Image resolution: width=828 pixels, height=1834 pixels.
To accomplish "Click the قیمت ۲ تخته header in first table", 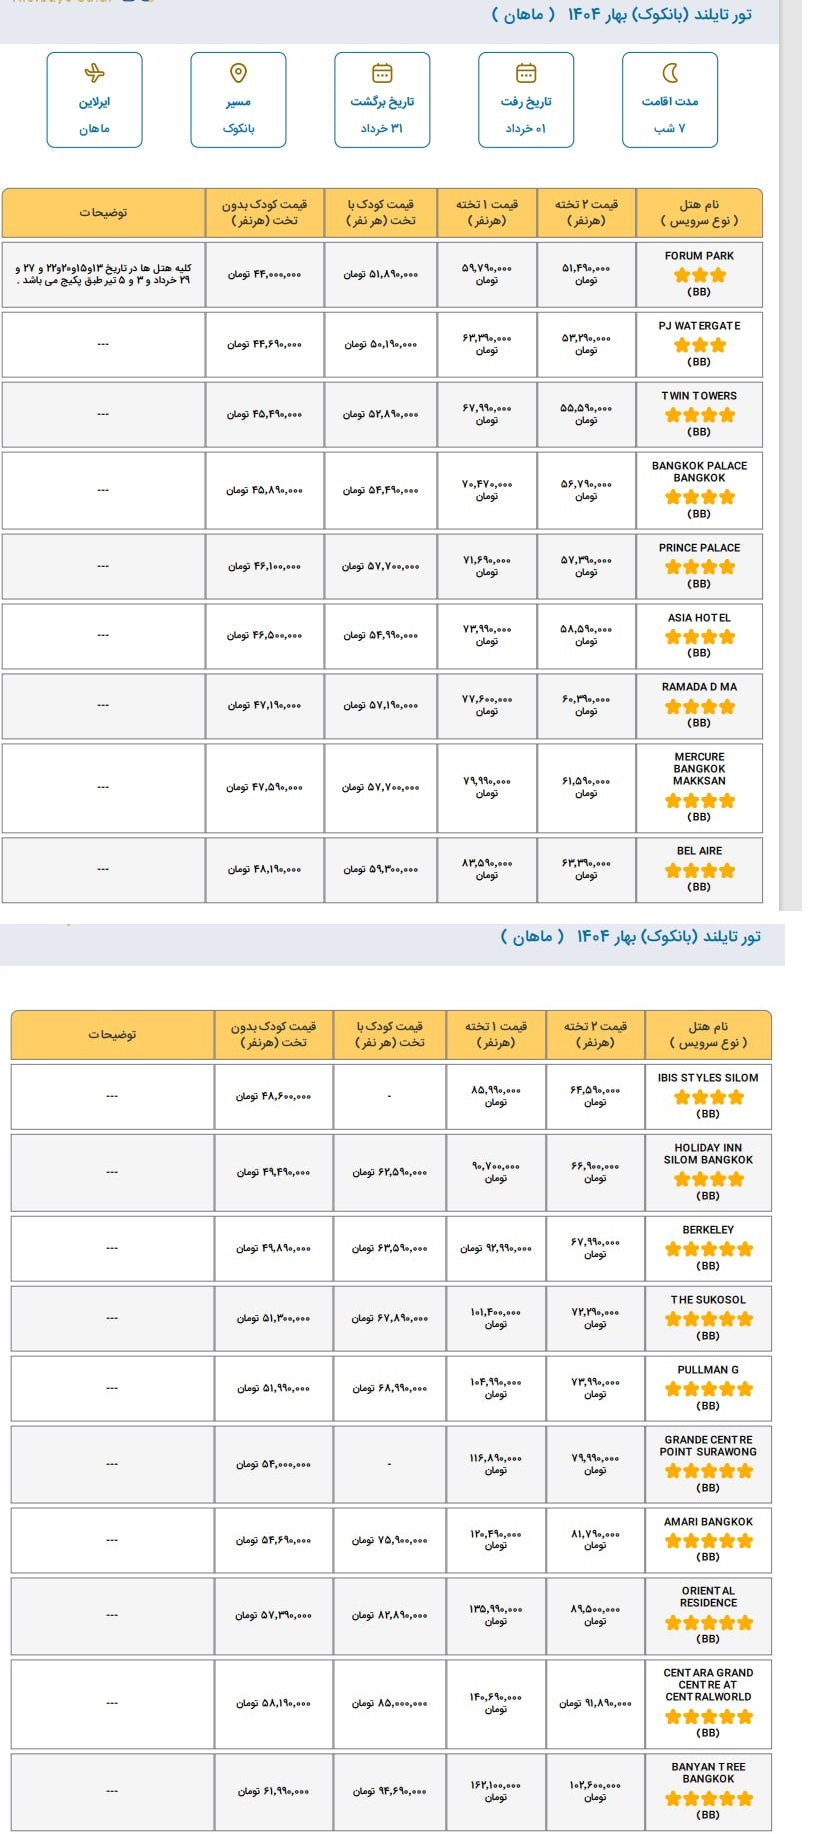I will tap(586, 212).
